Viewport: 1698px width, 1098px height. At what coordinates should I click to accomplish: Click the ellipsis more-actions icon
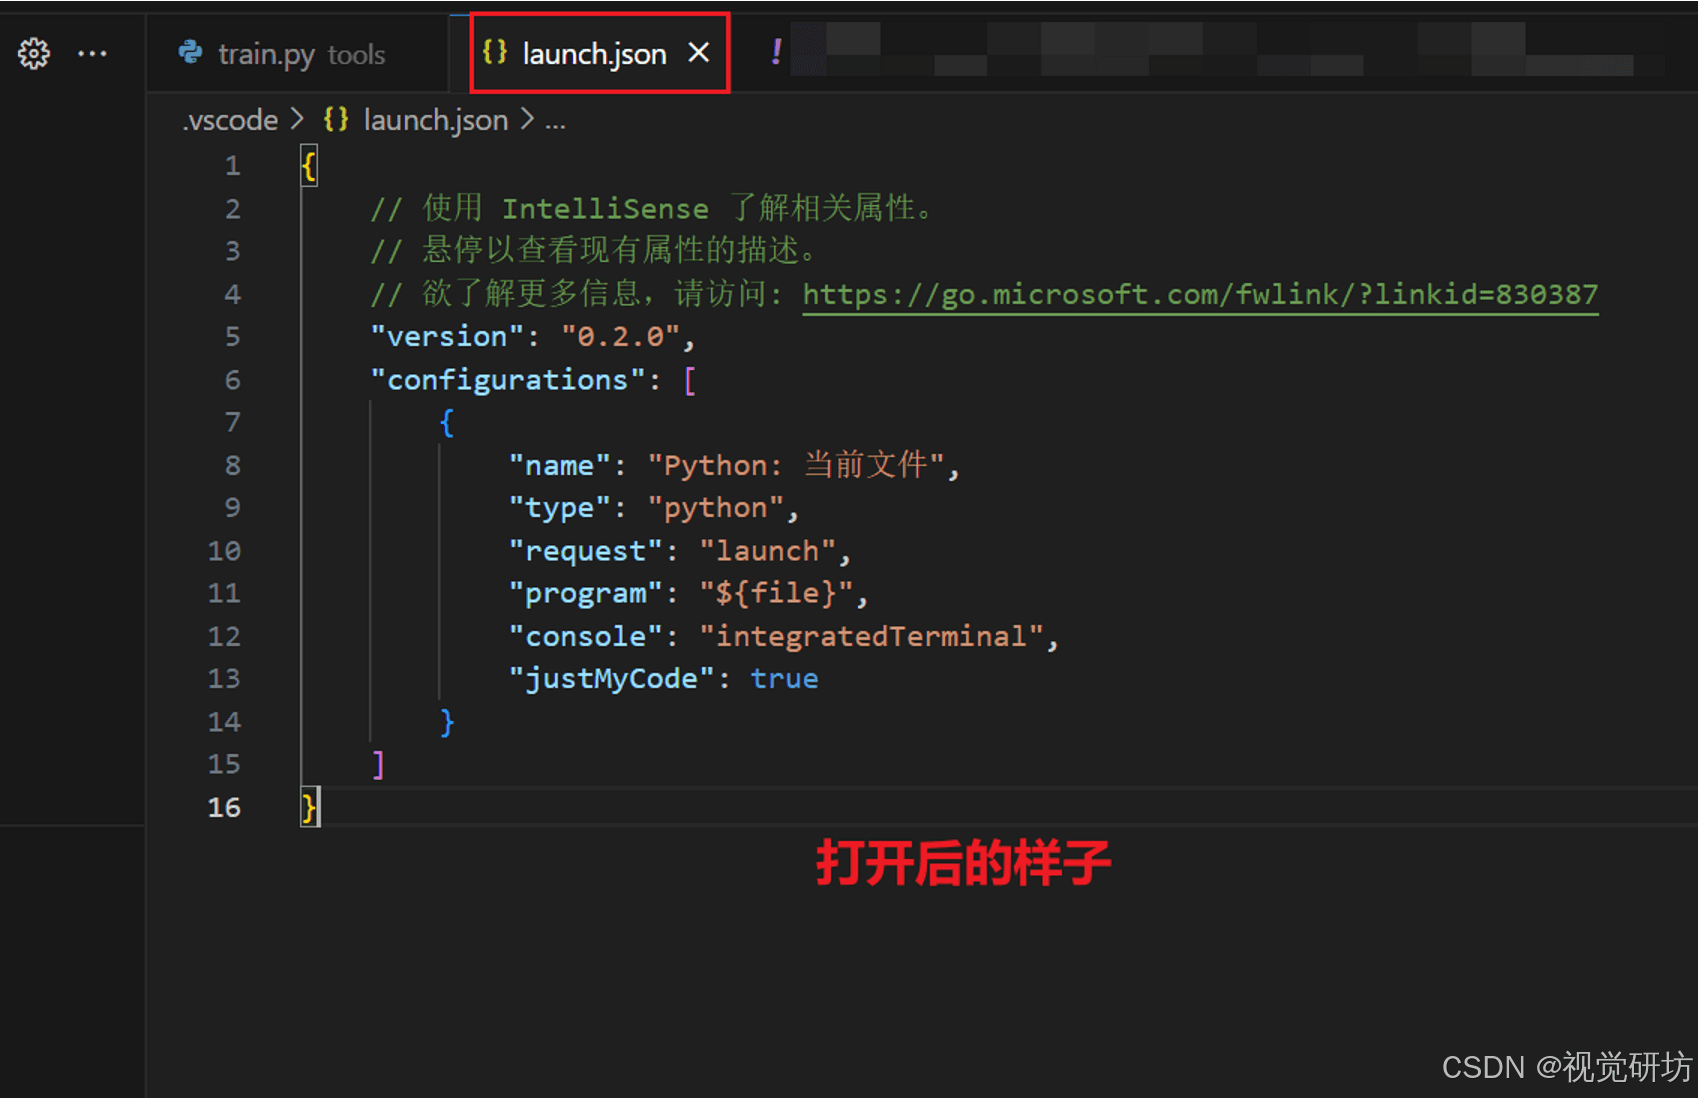coord(92,54)
